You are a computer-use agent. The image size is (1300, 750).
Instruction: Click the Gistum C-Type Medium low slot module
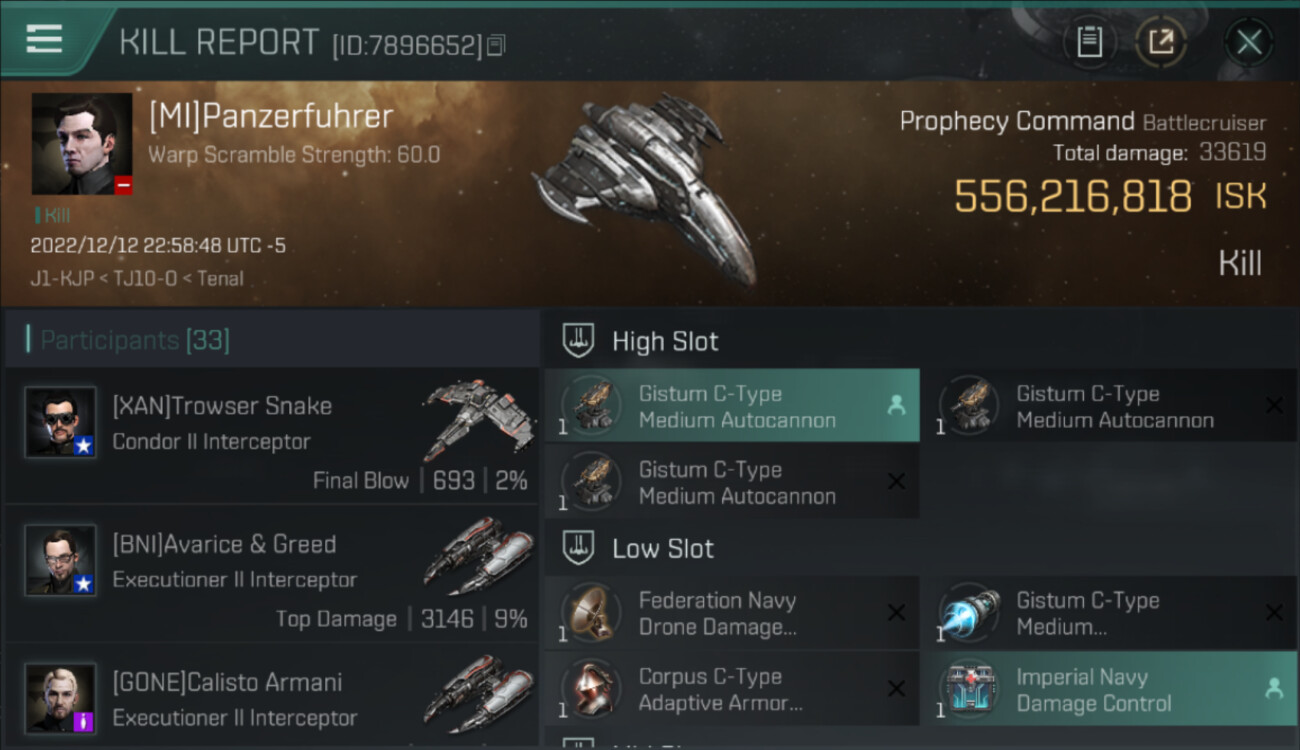click(x=1109, y=613)
